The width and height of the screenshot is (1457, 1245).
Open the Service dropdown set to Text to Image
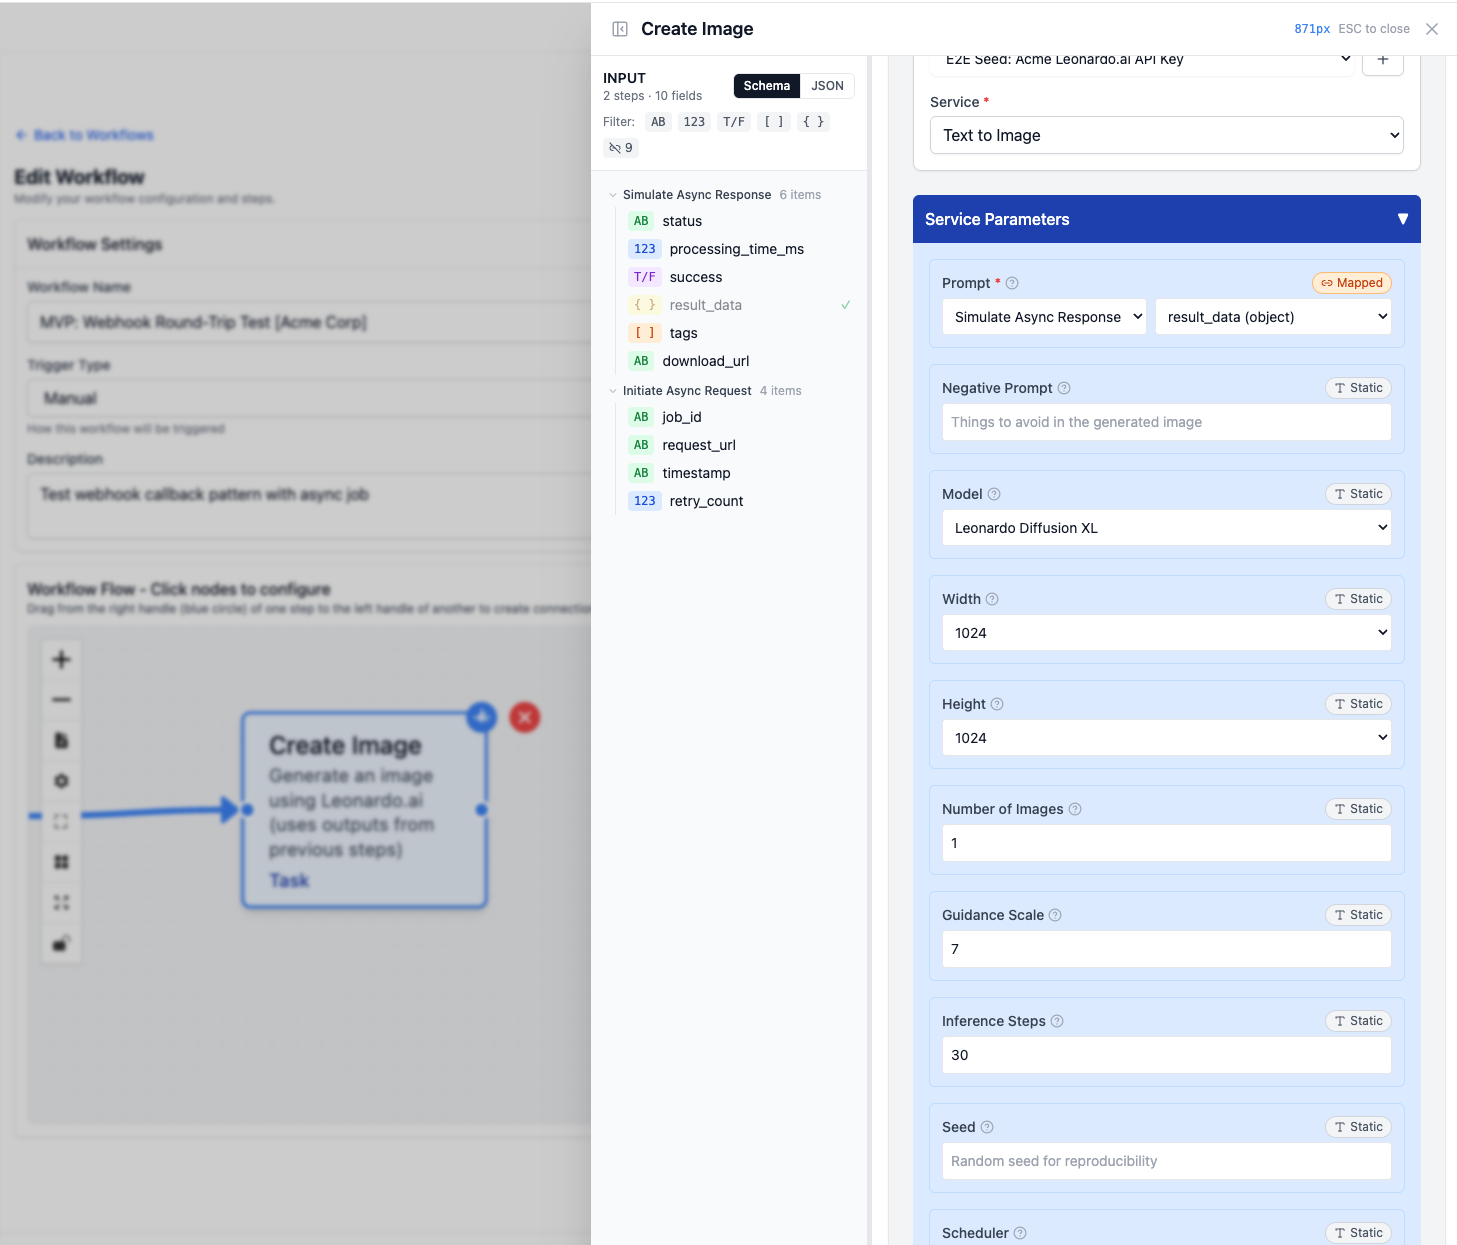point(1166,135)
